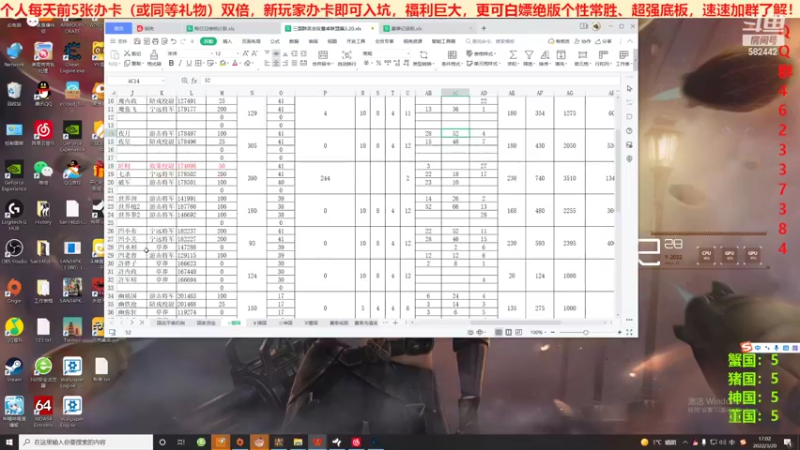Switch to the 猪国 sheet tab

260,323
